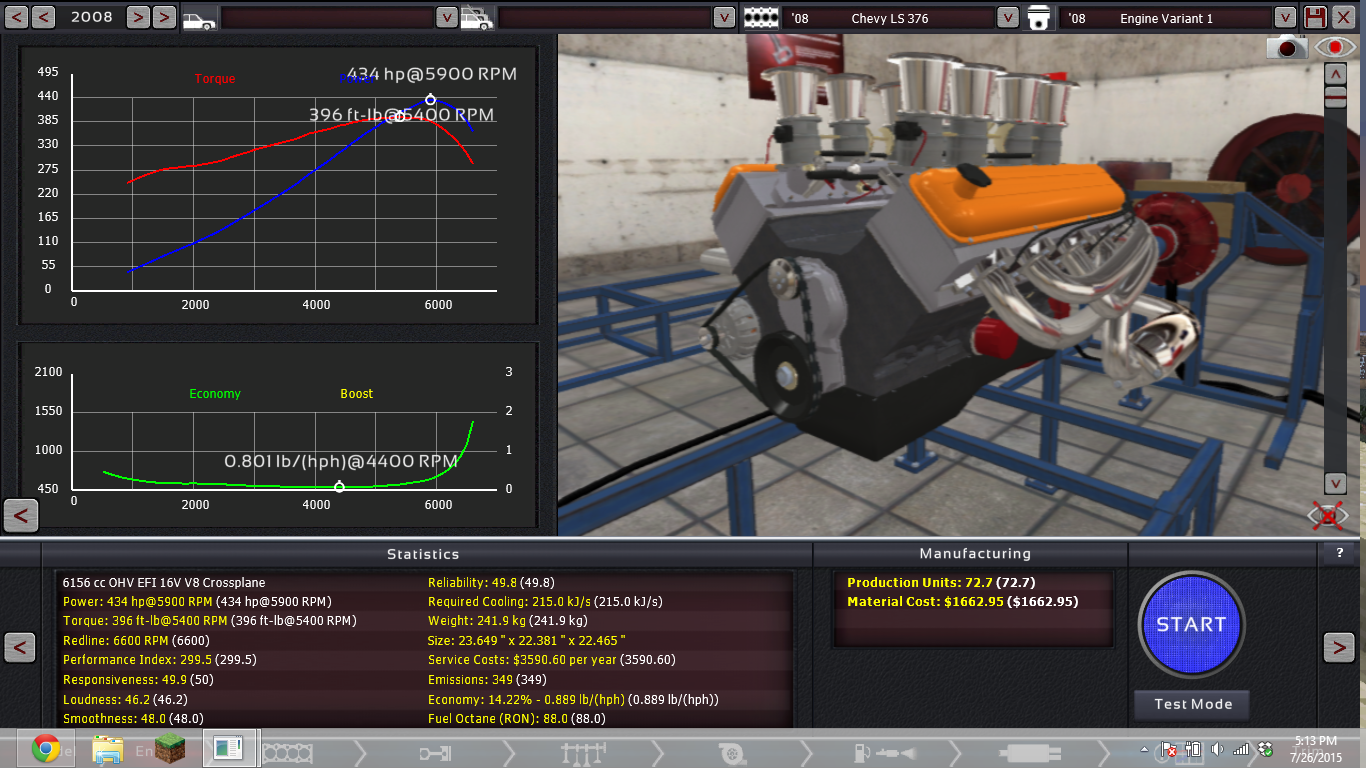Screen dimensions: 1366x768
Task: Collapse the graph panel with left arrow
Action: click(21, 516)
